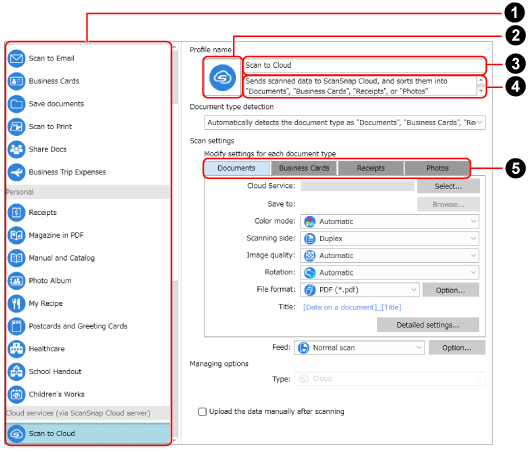Click the Date on a document title link
The image size is (528, 453).
(x=352, y=307)
